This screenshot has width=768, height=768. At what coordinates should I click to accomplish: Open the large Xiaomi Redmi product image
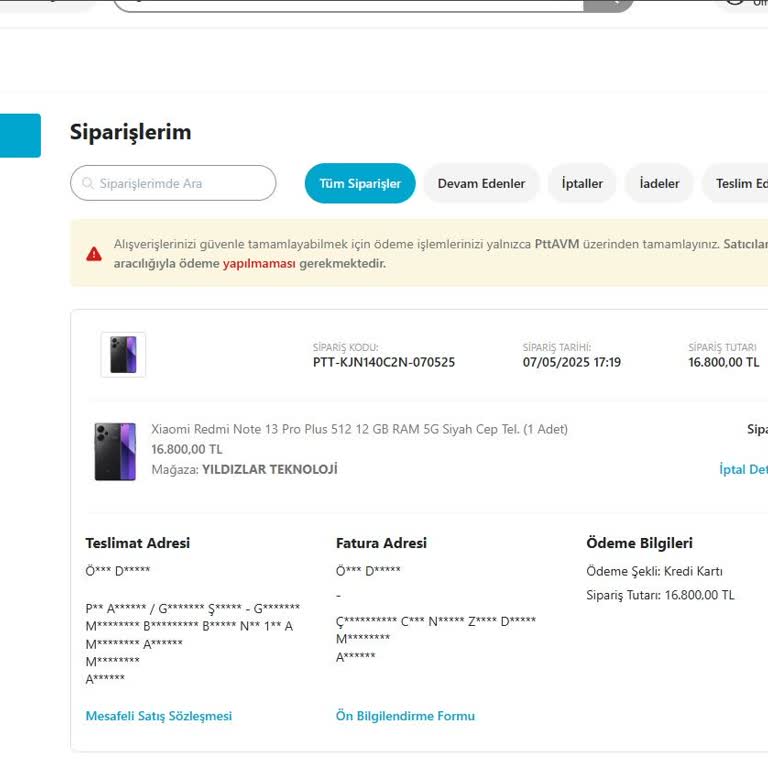point(115,452)
